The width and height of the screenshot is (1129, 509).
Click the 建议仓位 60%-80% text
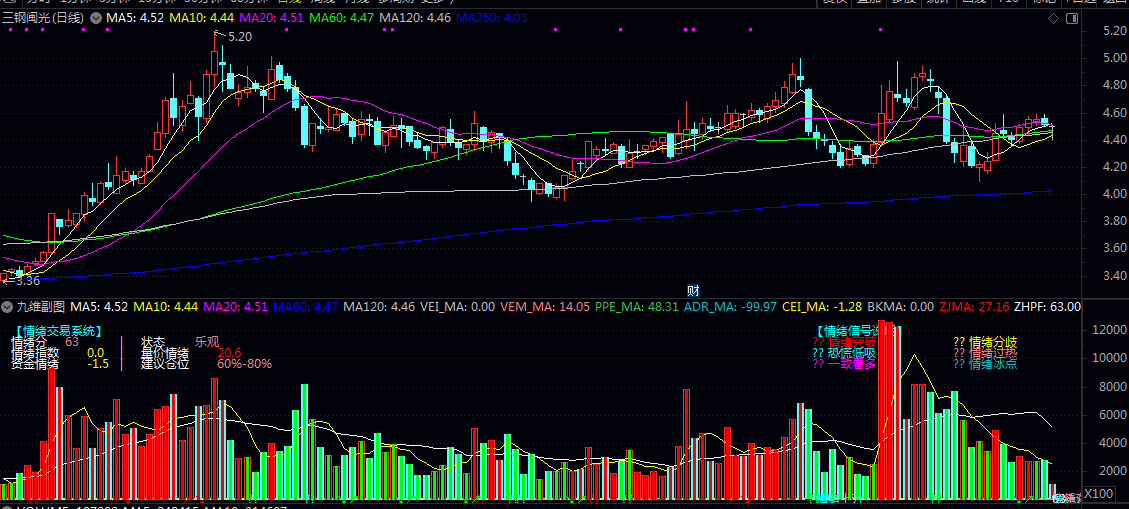pos(206,364)
